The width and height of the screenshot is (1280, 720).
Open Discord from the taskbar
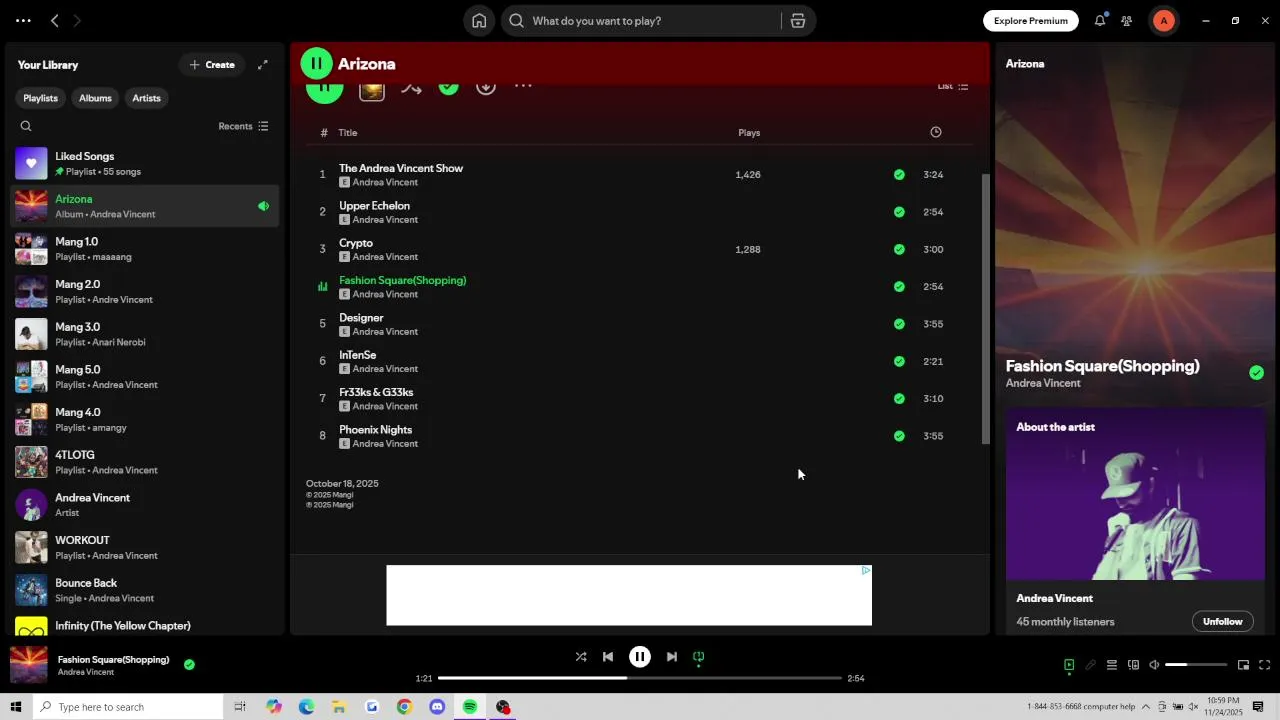pos(437,707)
